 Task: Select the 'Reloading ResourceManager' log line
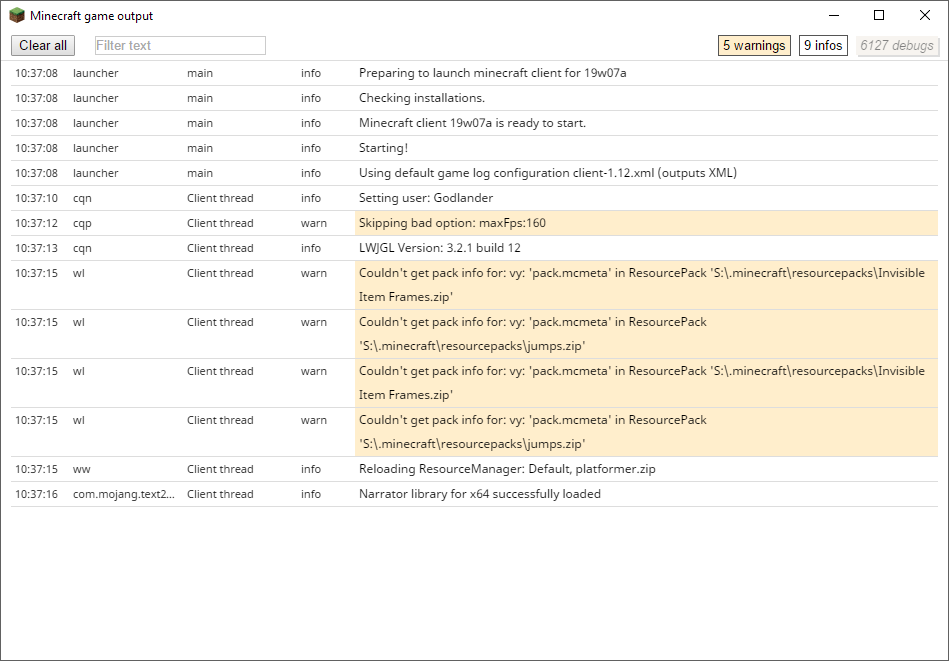tap(507, 469)
